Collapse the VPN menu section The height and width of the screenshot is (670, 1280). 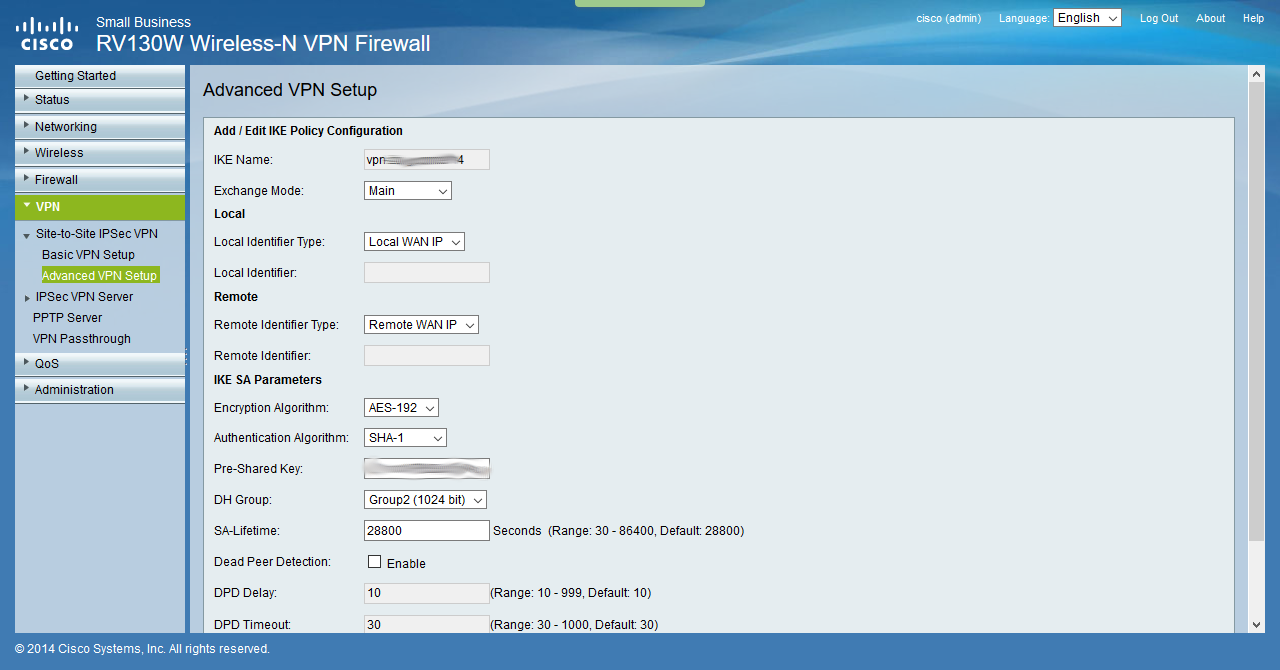coord(26,206)
